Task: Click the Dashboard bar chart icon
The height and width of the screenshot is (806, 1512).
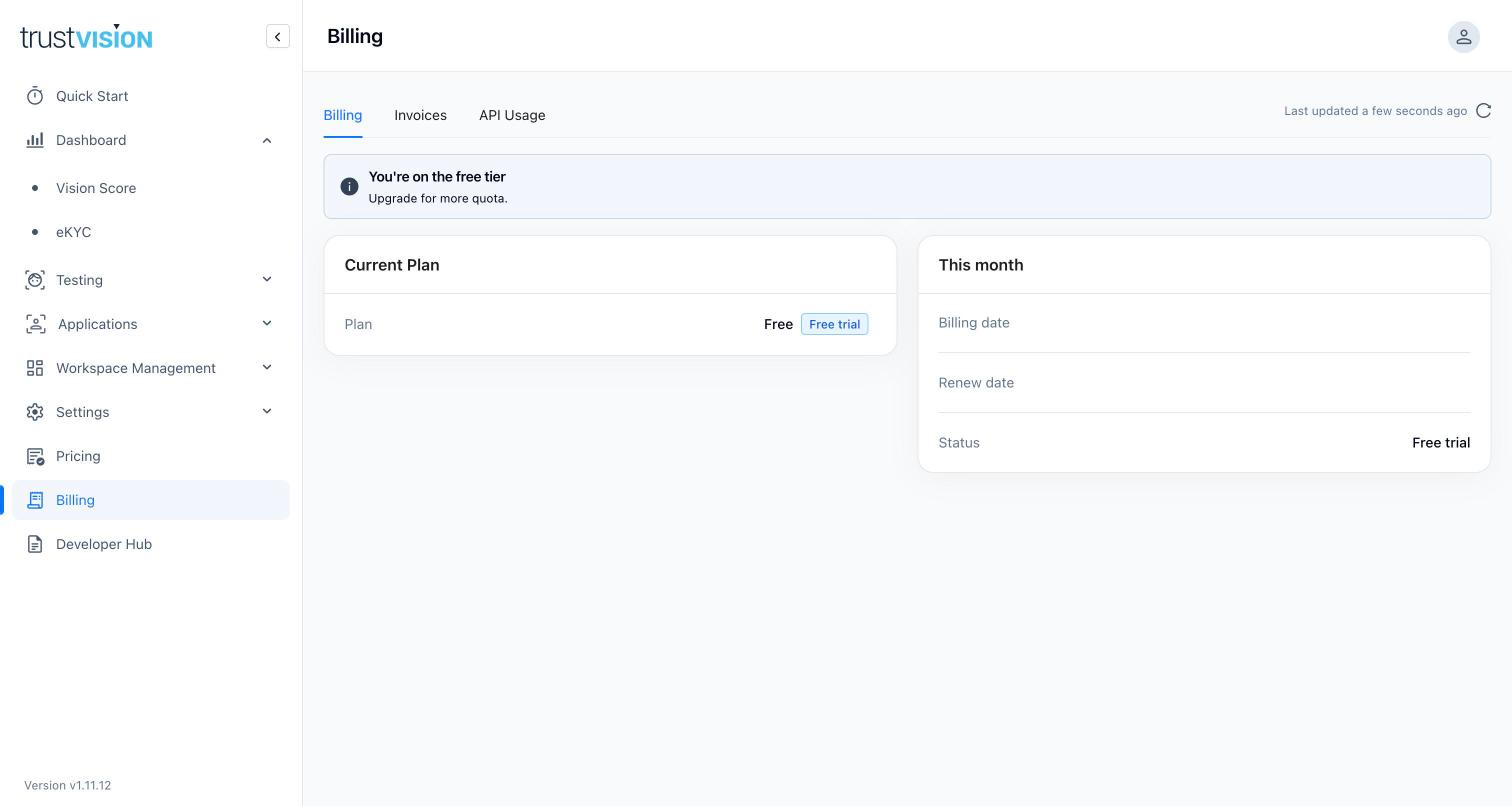Action: click(35, 140)
